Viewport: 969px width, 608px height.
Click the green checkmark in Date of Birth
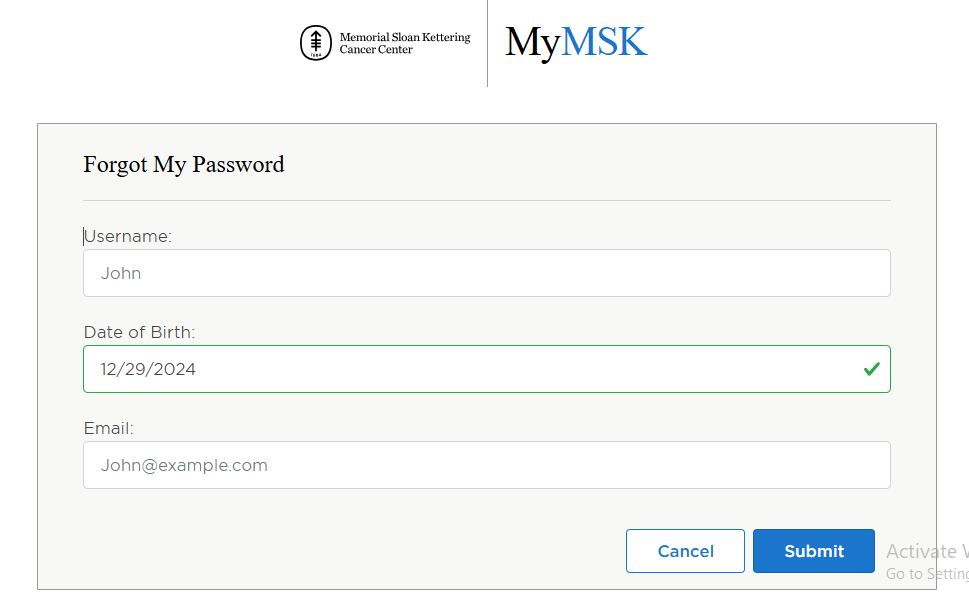tap(871, 369)
